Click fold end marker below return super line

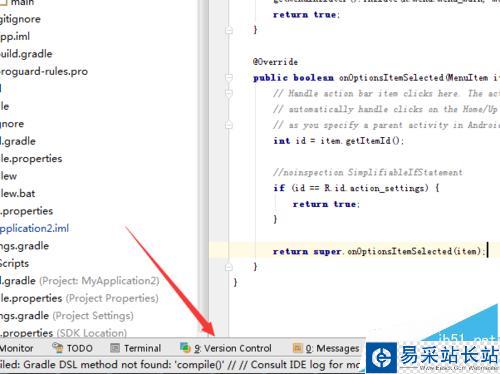229,267
